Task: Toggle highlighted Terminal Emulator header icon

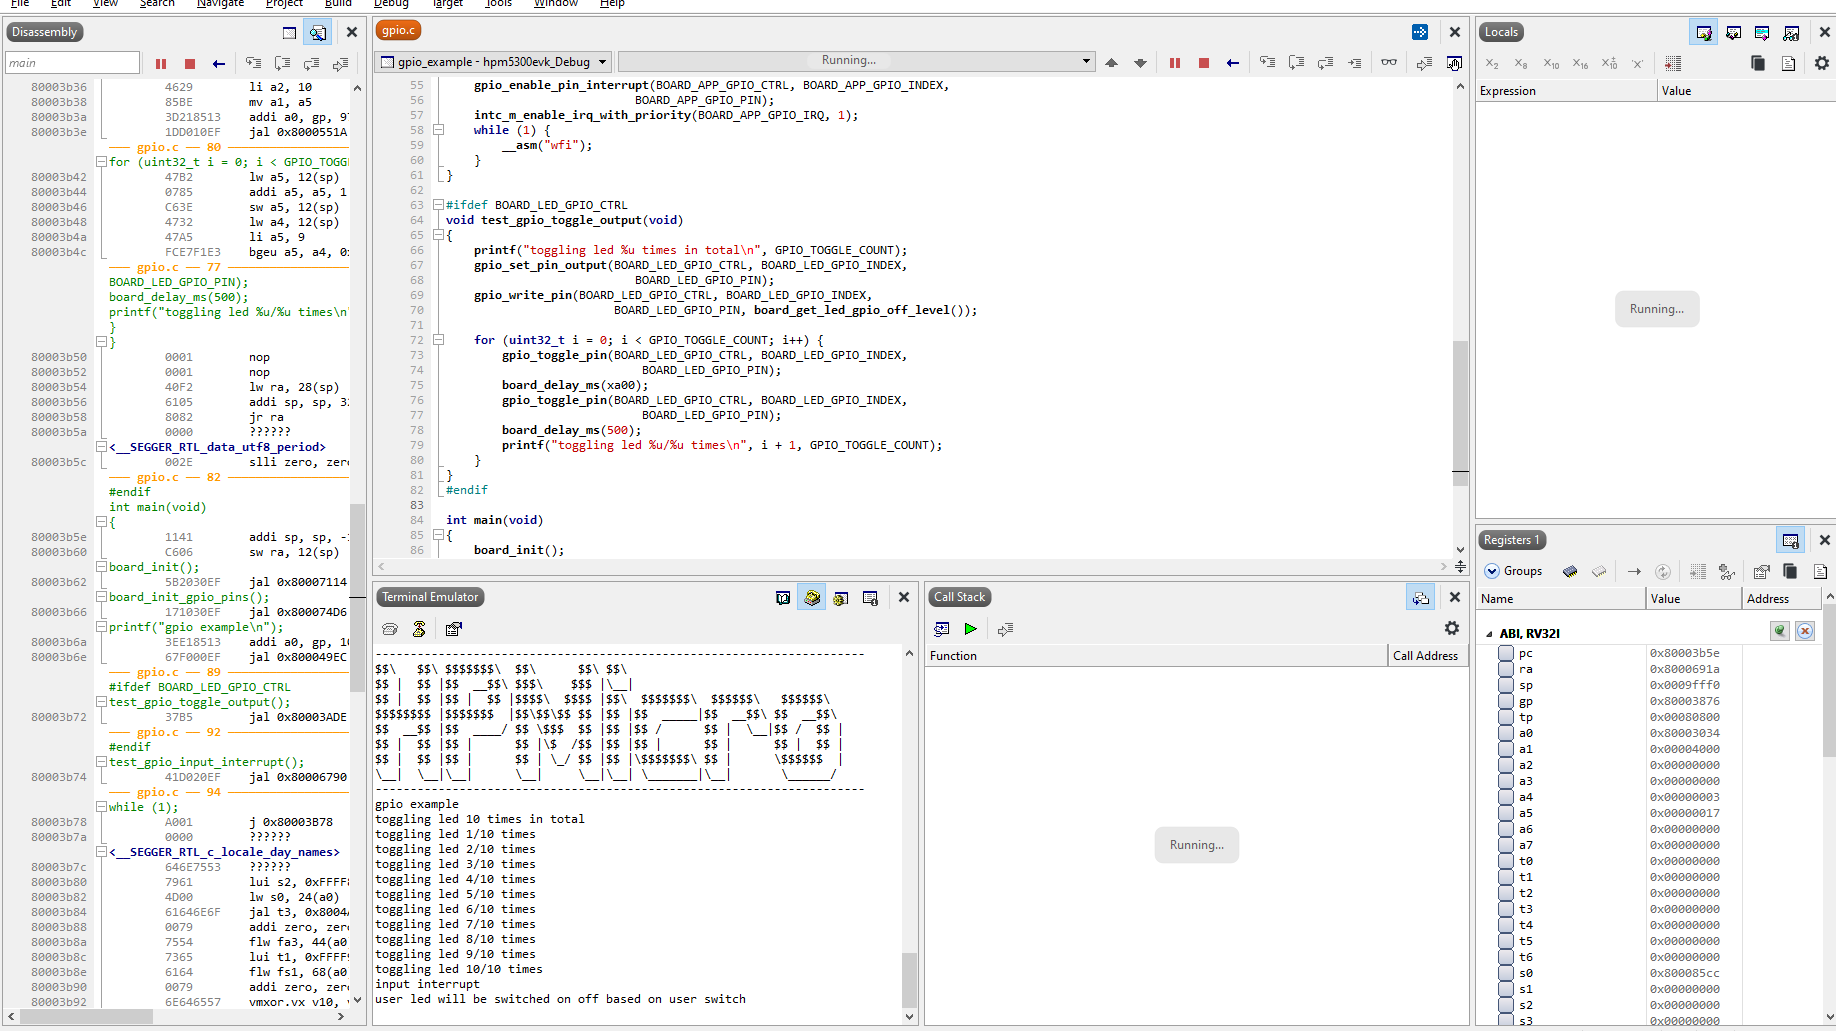Action: (812, 598)
